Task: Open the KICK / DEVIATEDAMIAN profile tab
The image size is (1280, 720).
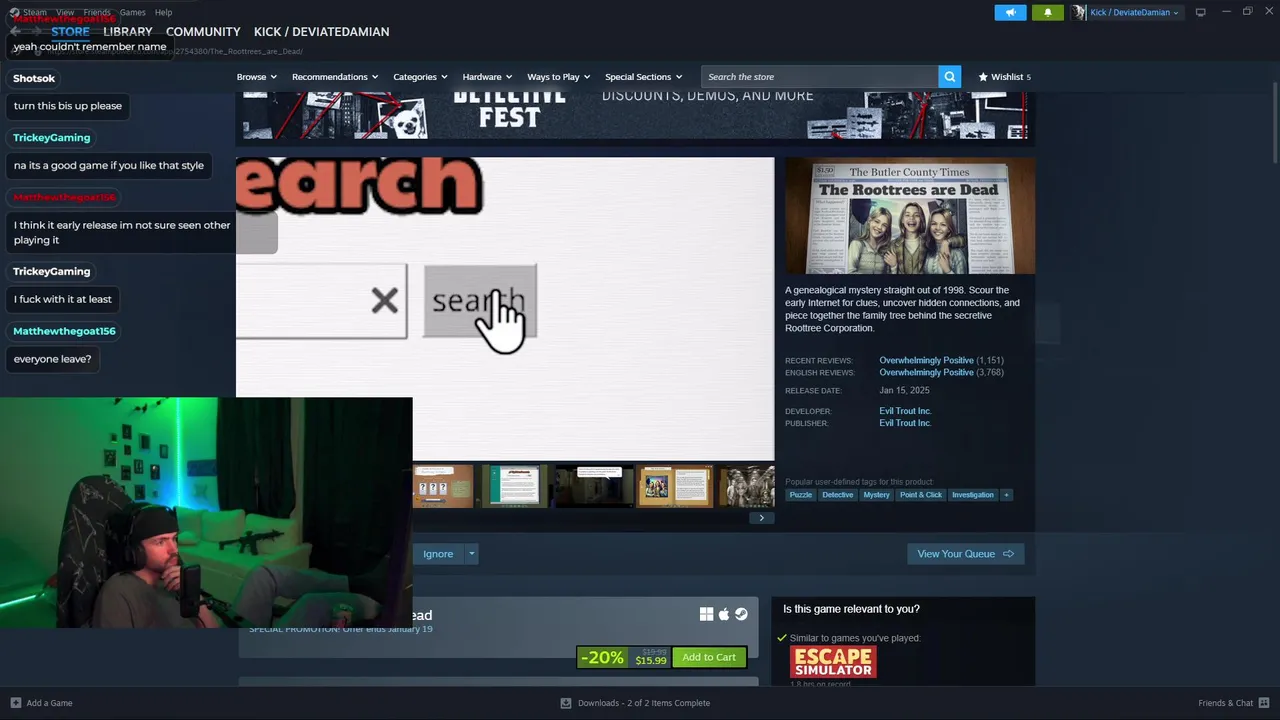Action: (321, 32)
